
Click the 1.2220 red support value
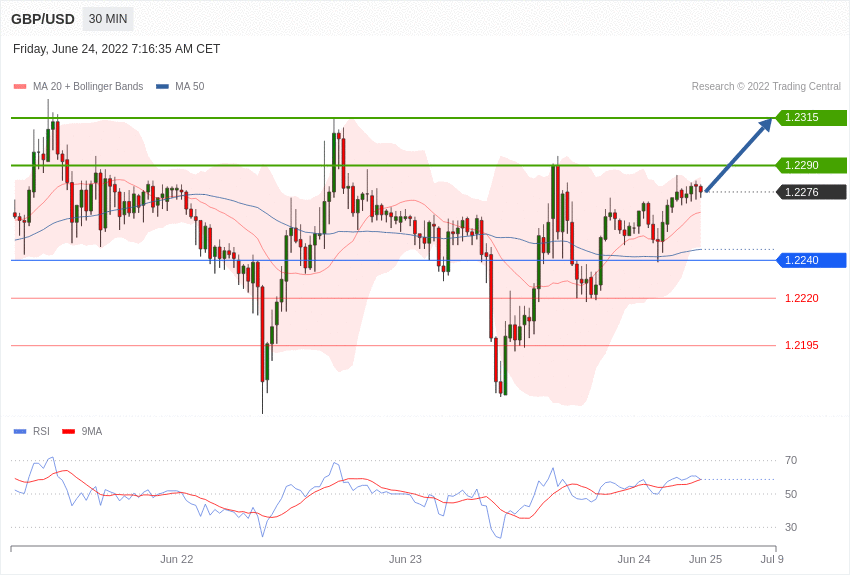tap(802, 298)
